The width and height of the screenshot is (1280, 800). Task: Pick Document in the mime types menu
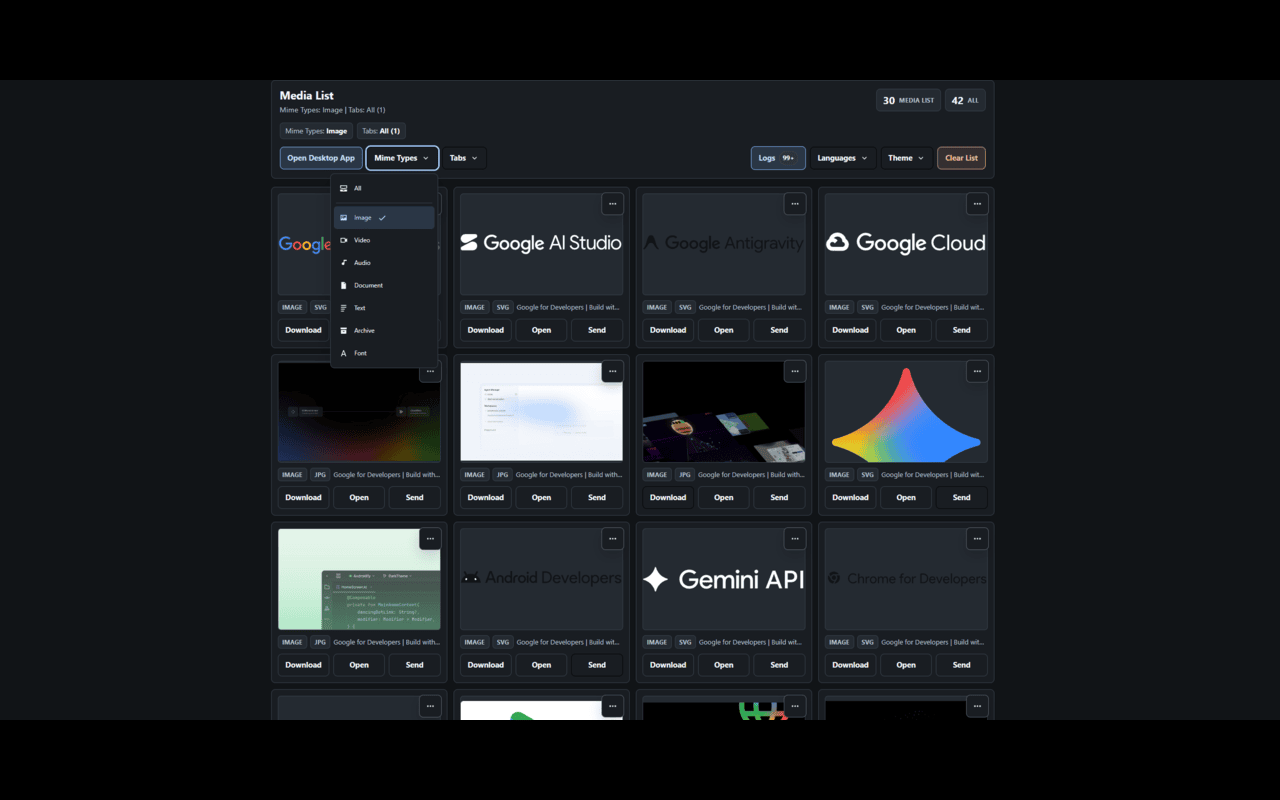click(384, 285)
